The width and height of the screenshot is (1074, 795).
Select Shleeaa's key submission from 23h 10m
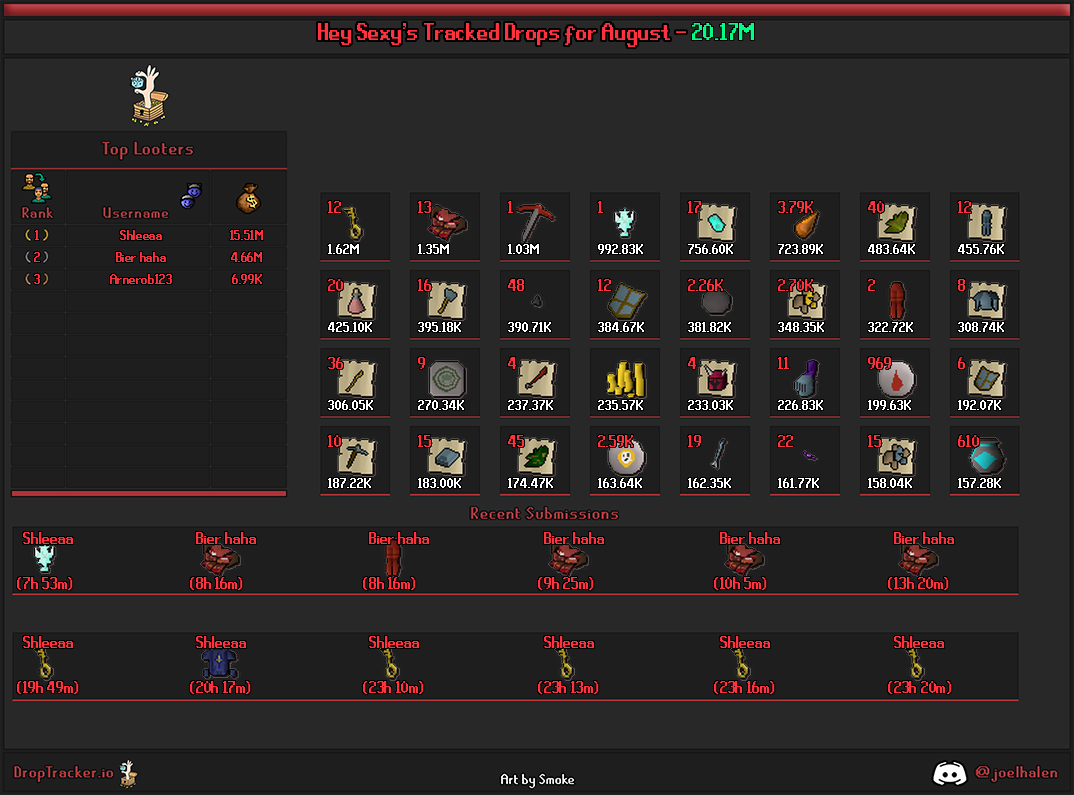[393, 665]
